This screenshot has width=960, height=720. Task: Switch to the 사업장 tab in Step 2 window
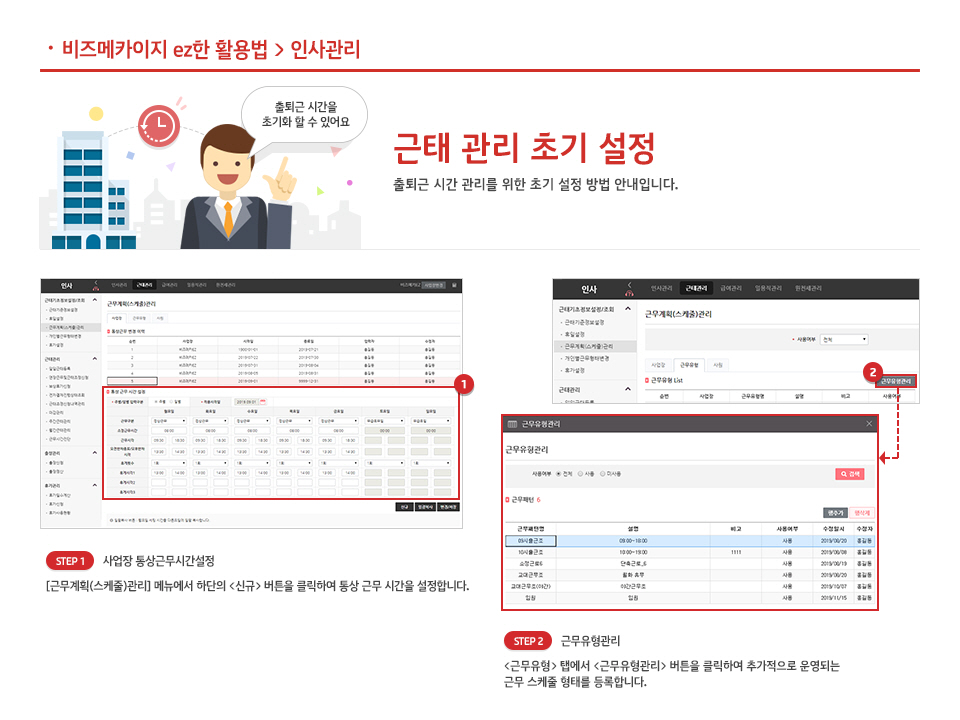tap(658, 365)
